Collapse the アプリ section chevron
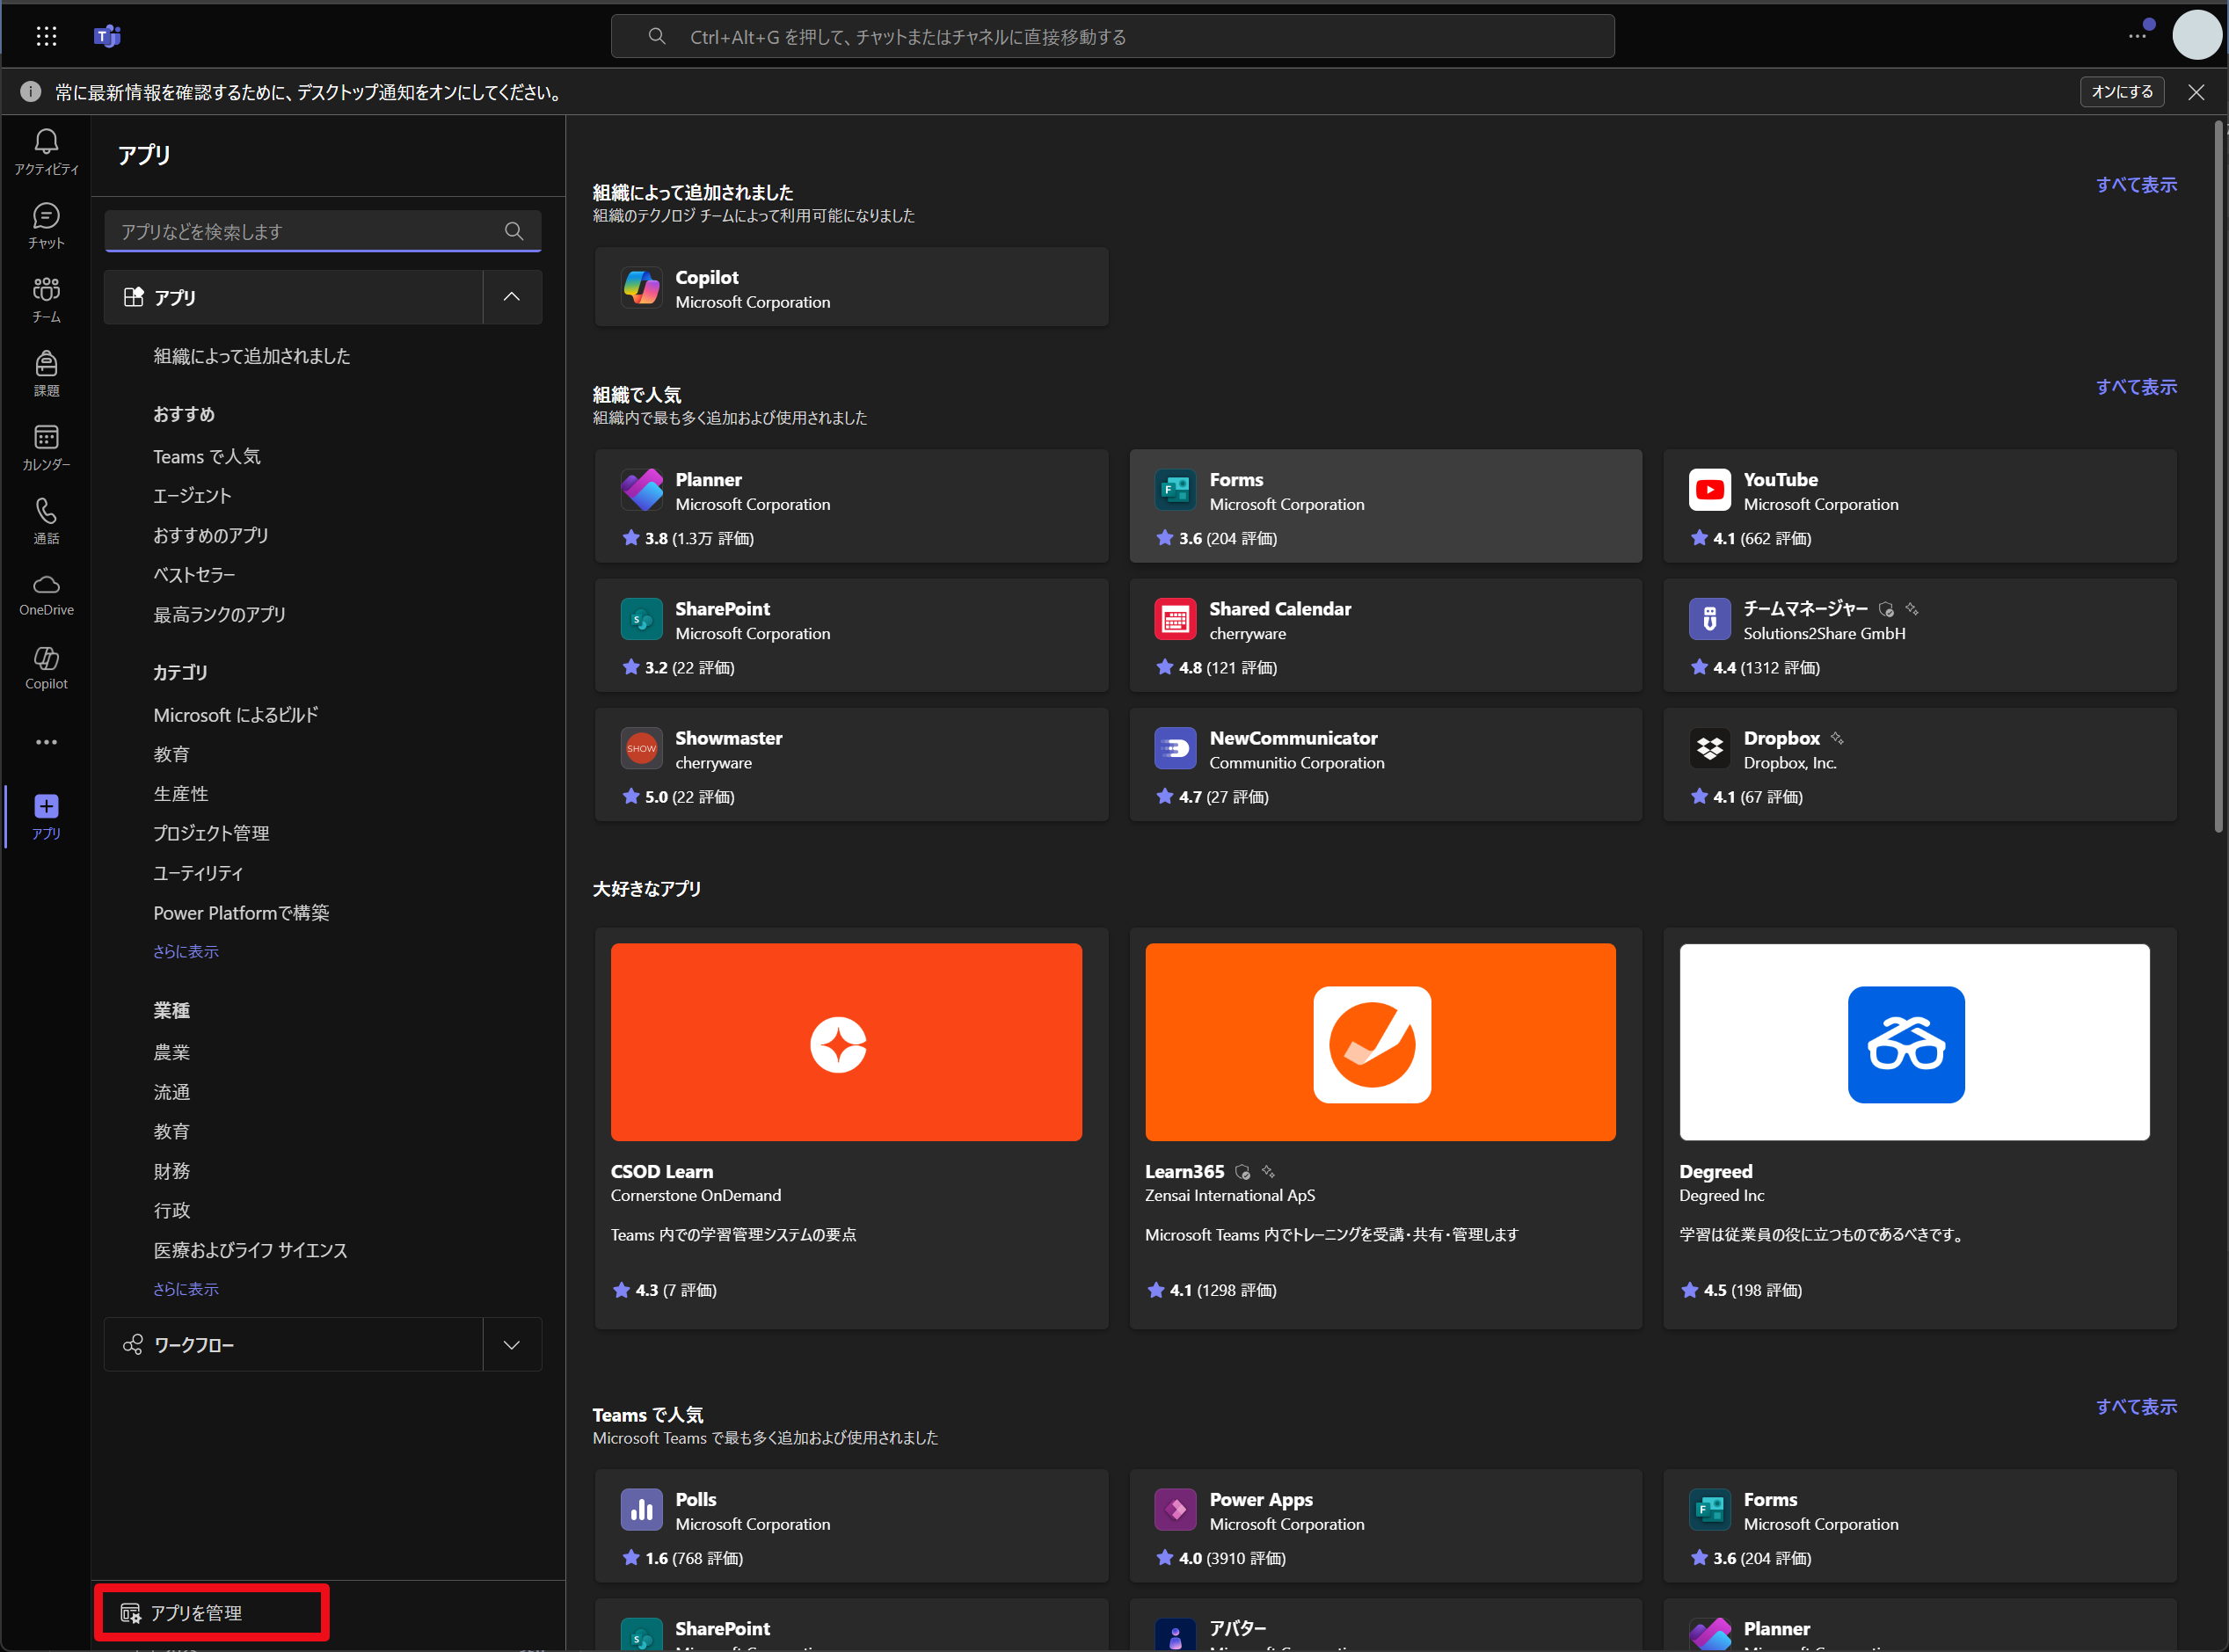This screenshot has width=2229, height=1652. (x=512, y=297)
